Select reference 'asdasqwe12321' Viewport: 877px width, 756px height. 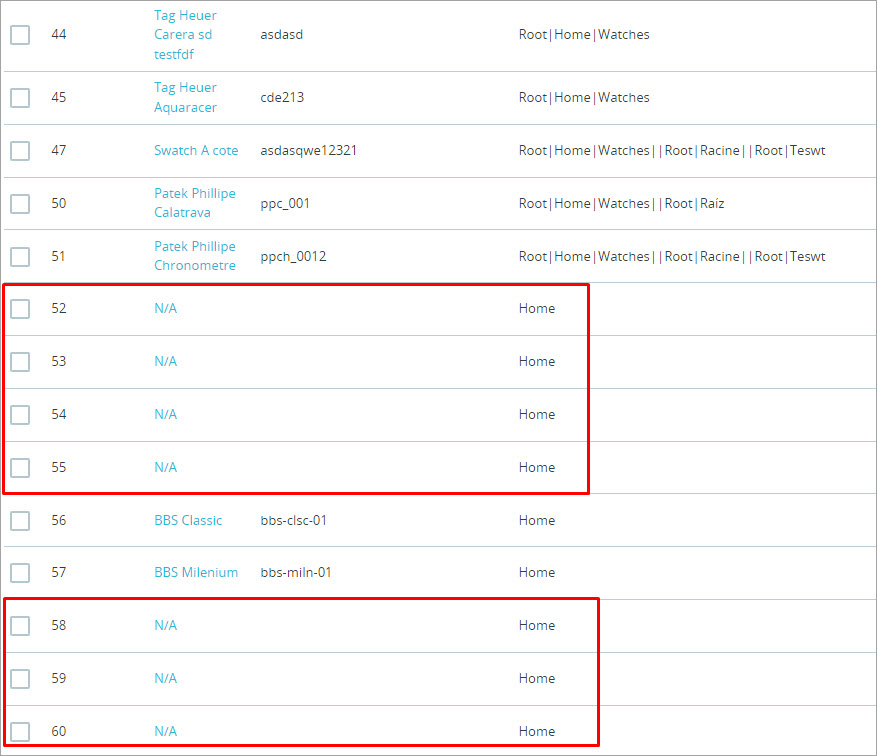(x=308, y=150)
